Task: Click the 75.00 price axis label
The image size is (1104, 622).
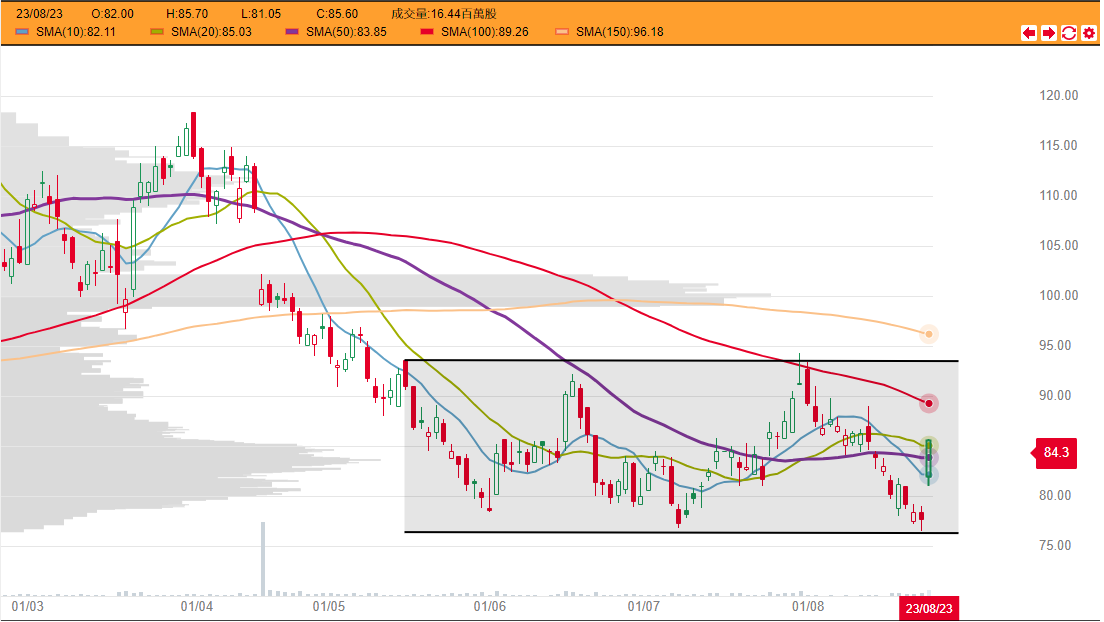Action: coord(1055,545)
